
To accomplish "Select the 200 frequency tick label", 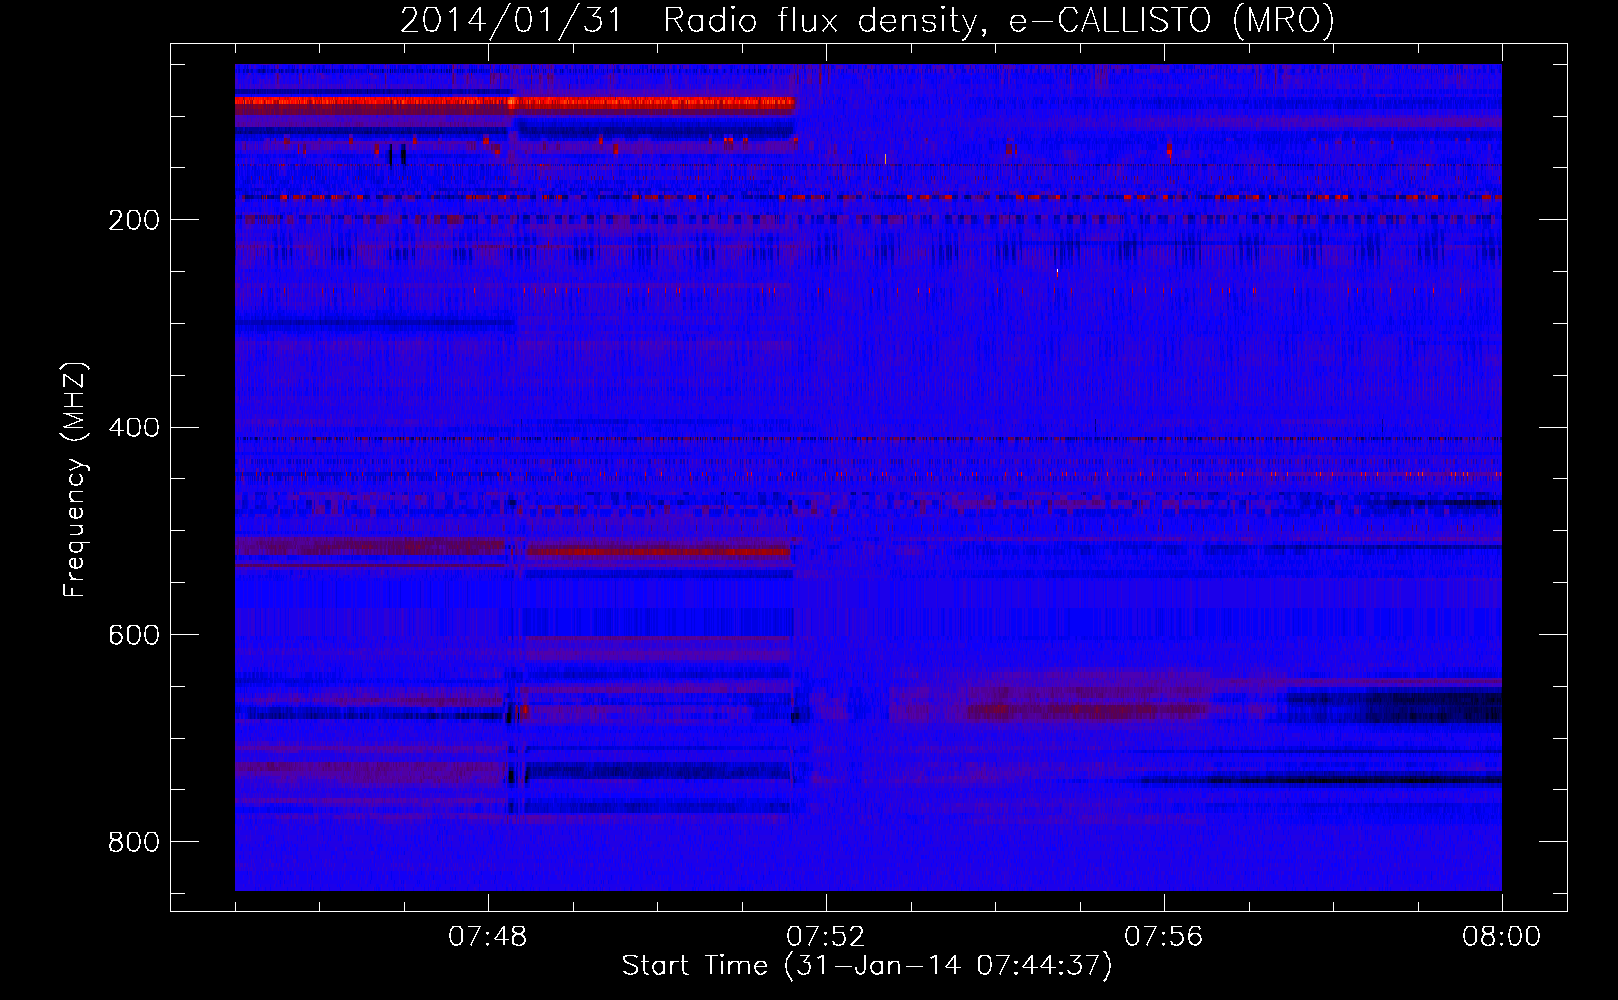I will coord(134,220).
